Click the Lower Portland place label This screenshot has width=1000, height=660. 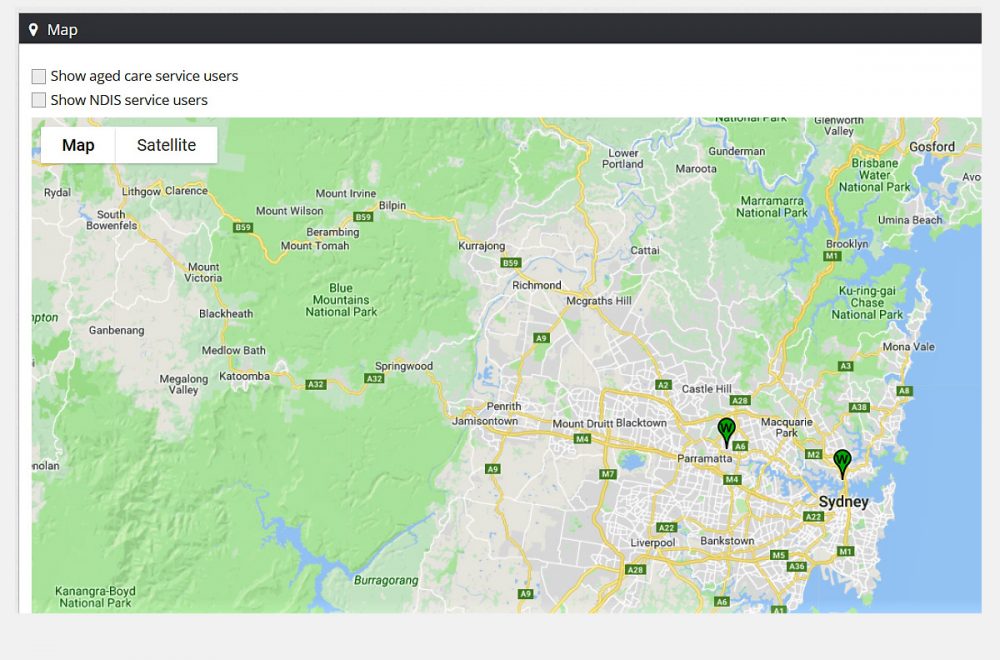click(x=622, y=159)
